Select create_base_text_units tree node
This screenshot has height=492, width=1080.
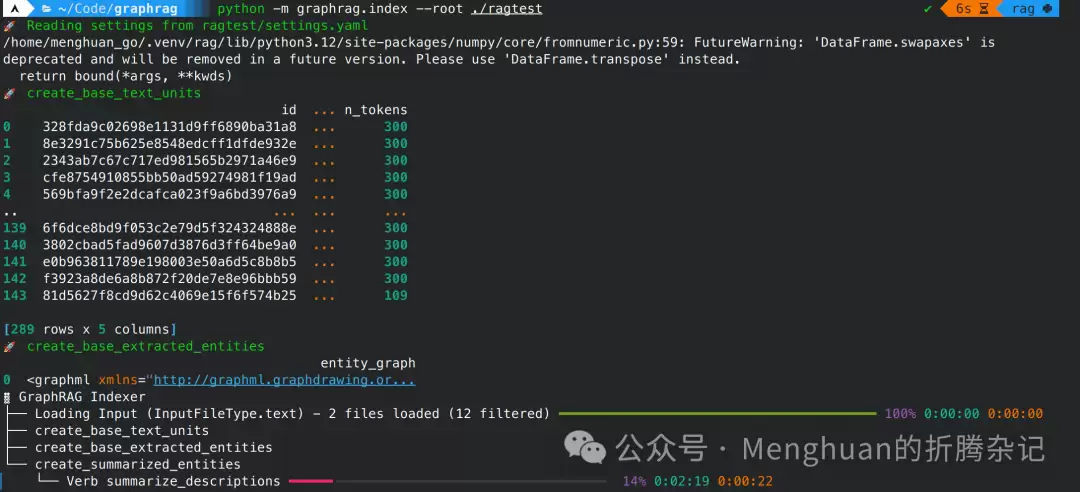point(122,431)
